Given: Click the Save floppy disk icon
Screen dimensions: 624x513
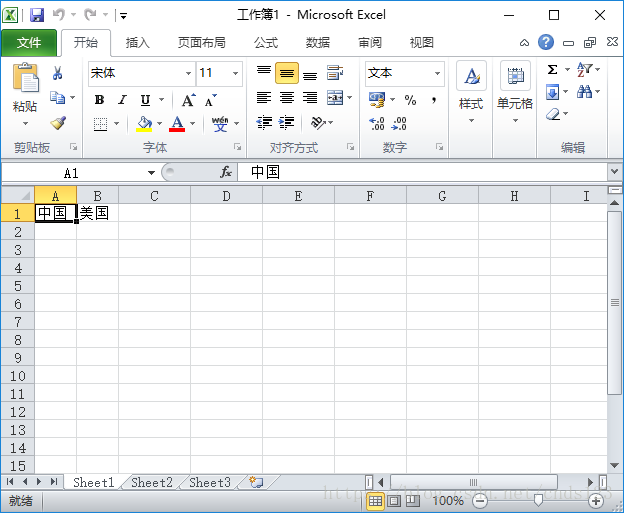Looking at the screenshot, I should [x=37, y=15].
